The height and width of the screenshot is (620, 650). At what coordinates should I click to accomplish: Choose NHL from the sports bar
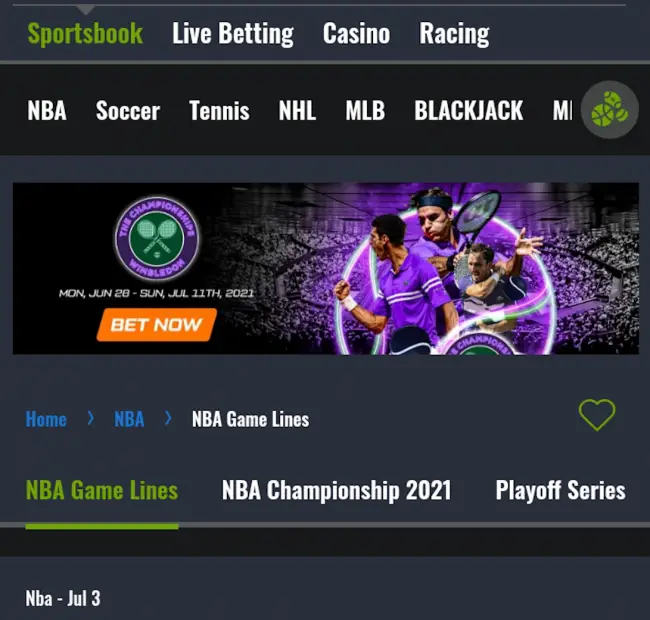coord(297,111)
